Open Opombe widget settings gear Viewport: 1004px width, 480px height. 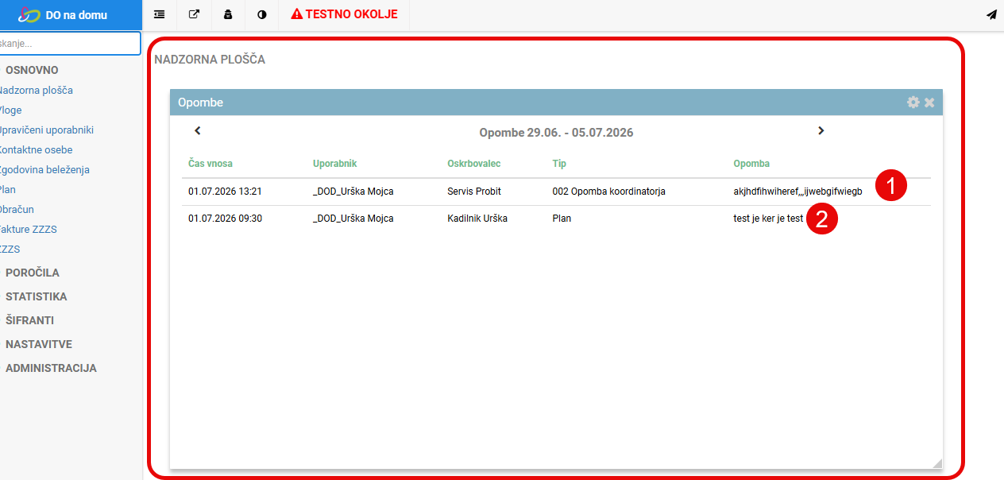[913, 102]
